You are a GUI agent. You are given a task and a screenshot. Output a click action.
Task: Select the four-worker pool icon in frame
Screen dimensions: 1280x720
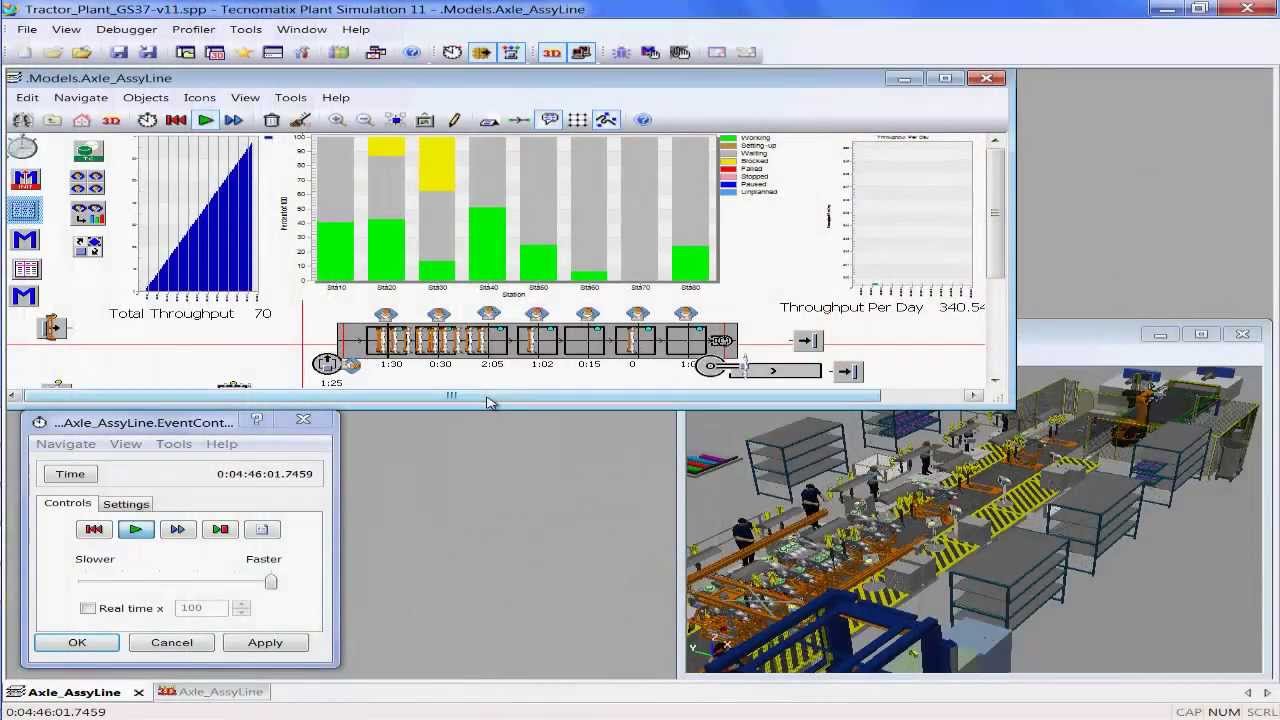[87, 182]
